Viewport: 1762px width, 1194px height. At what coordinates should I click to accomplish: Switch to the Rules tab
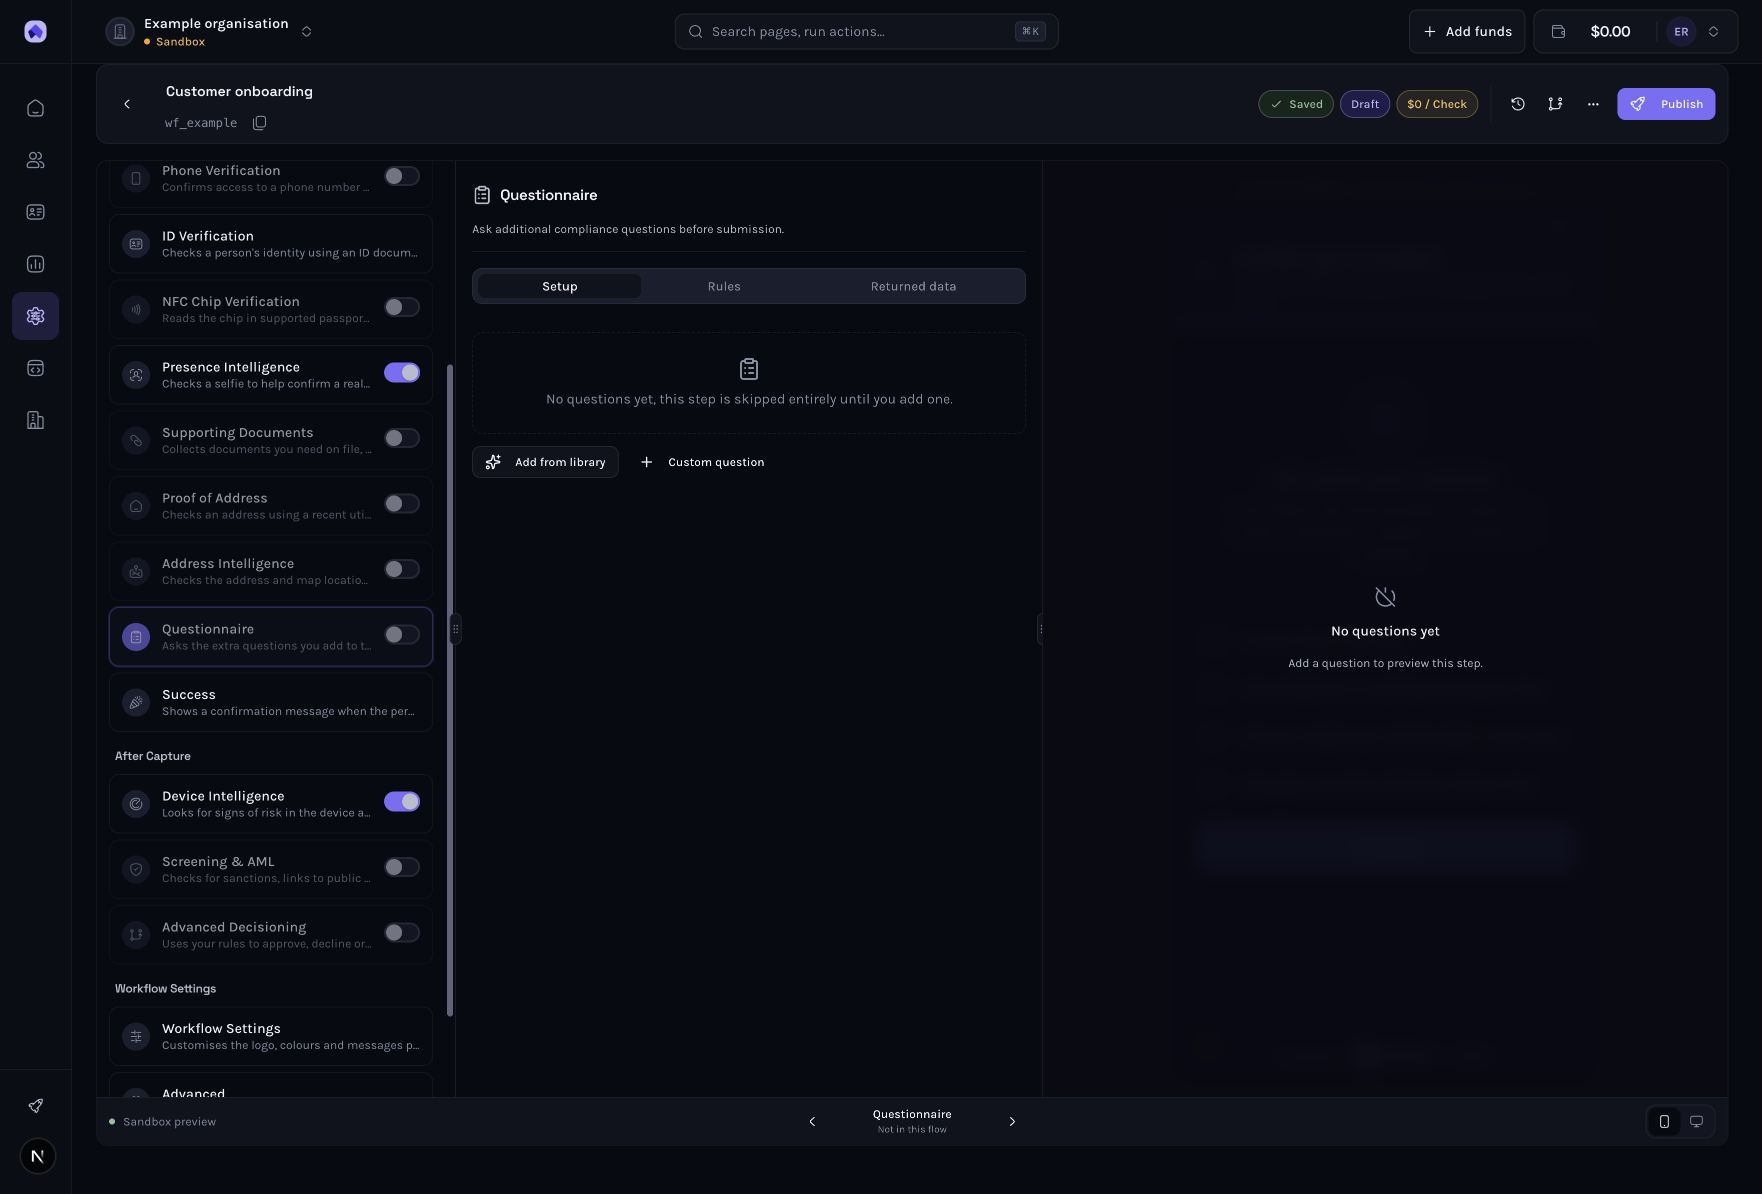[x=724, y=286]
